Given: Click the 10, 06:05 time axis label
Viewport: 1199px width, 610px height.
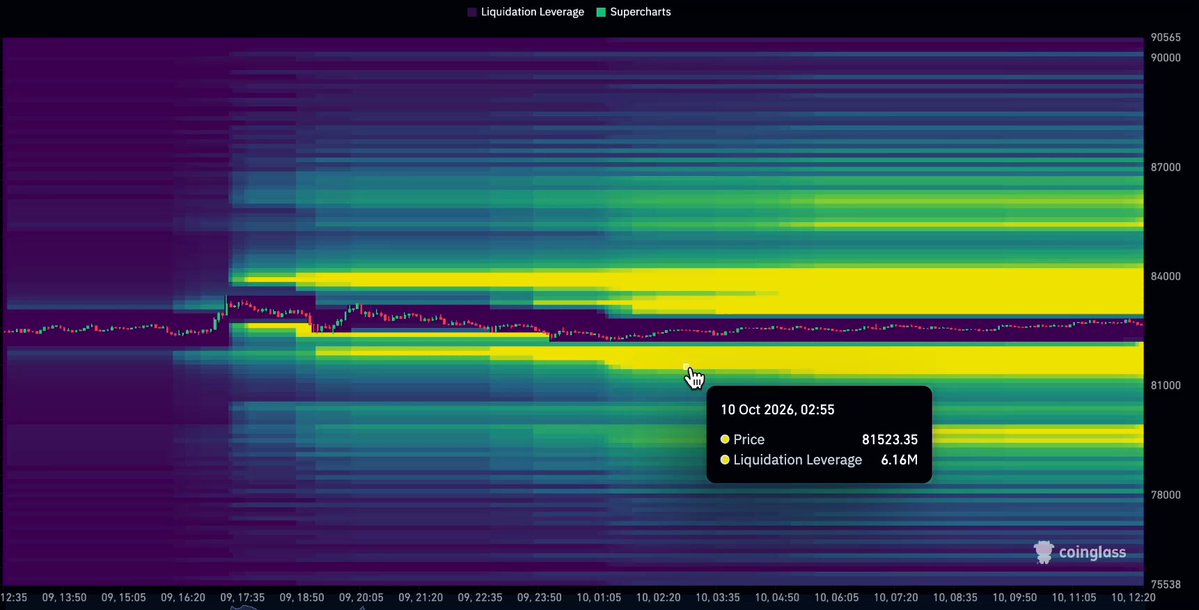Looking at the screenshot, I should click(x=836, y=598).
